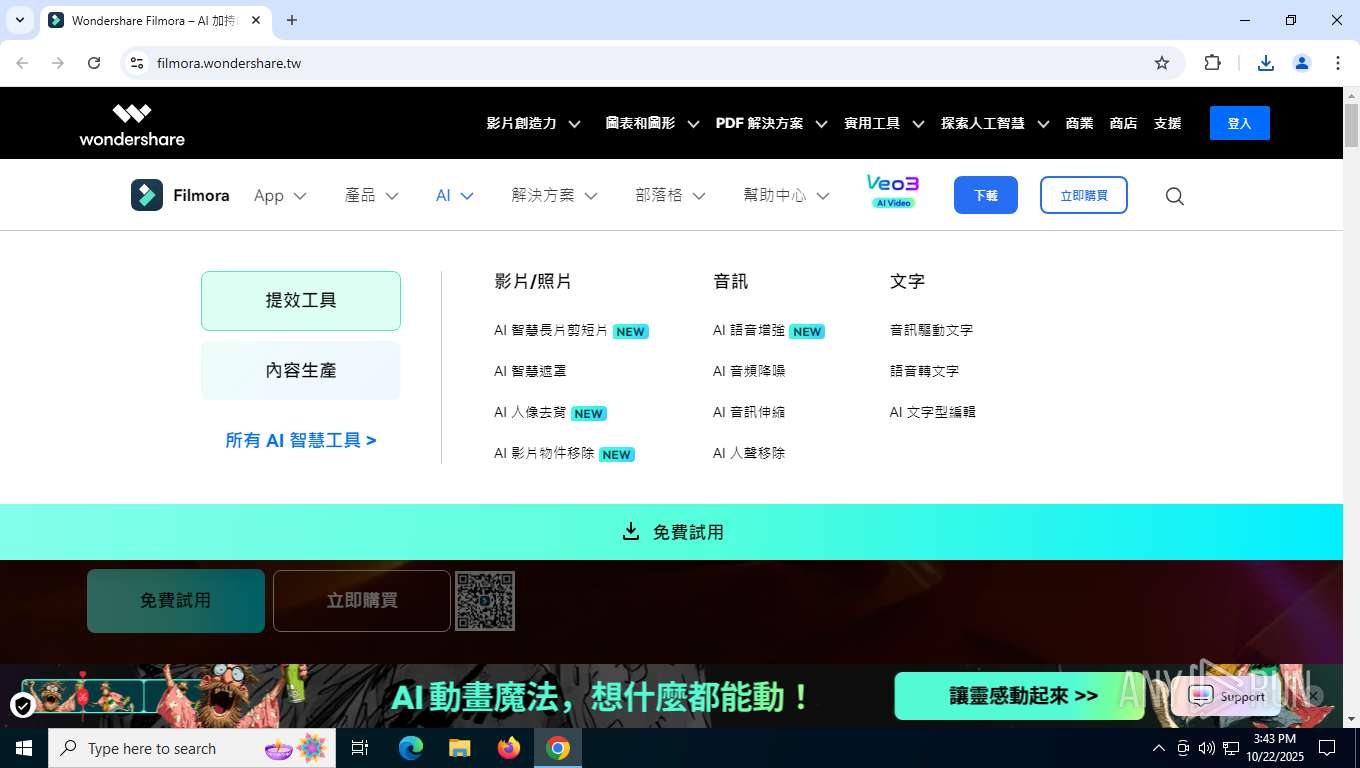Show hidden tray icons chevron
The width and height of the screenshot is (1360, 768).
click(1159, 748)
